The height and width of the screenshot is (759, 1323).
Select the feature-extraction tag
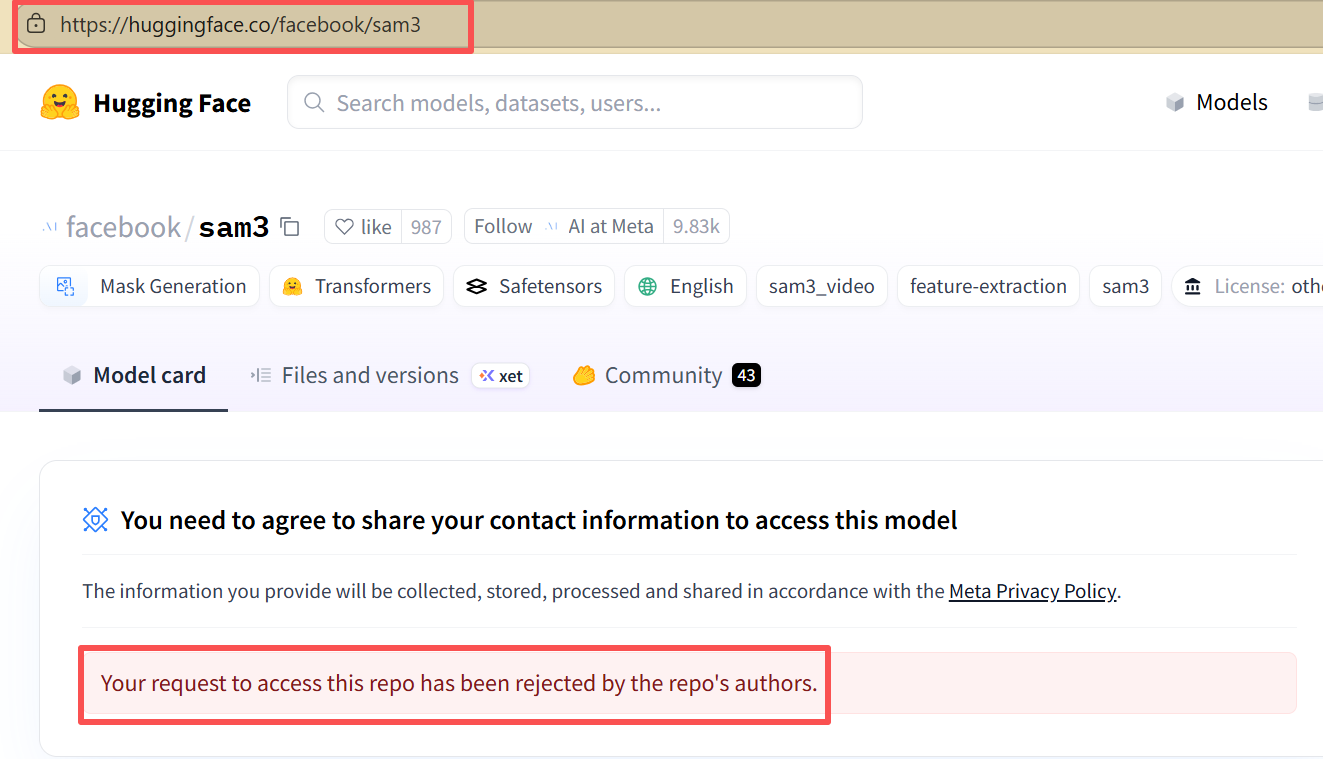988,287
